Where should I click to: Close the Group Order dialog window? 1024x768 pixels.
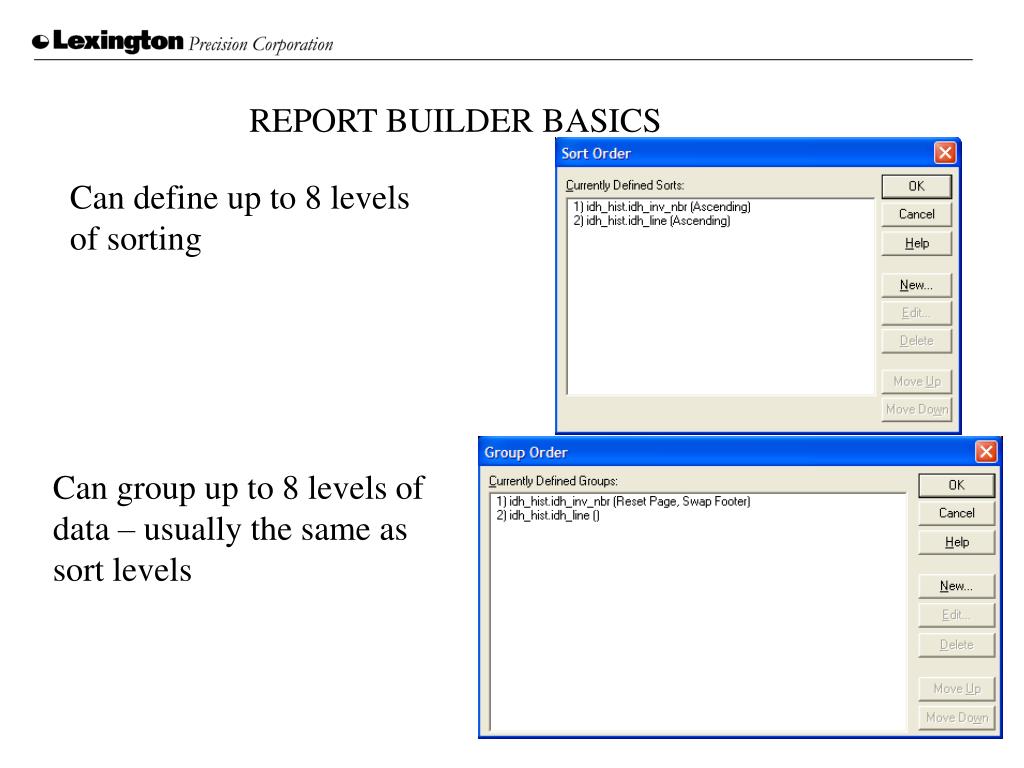[985, 452]
